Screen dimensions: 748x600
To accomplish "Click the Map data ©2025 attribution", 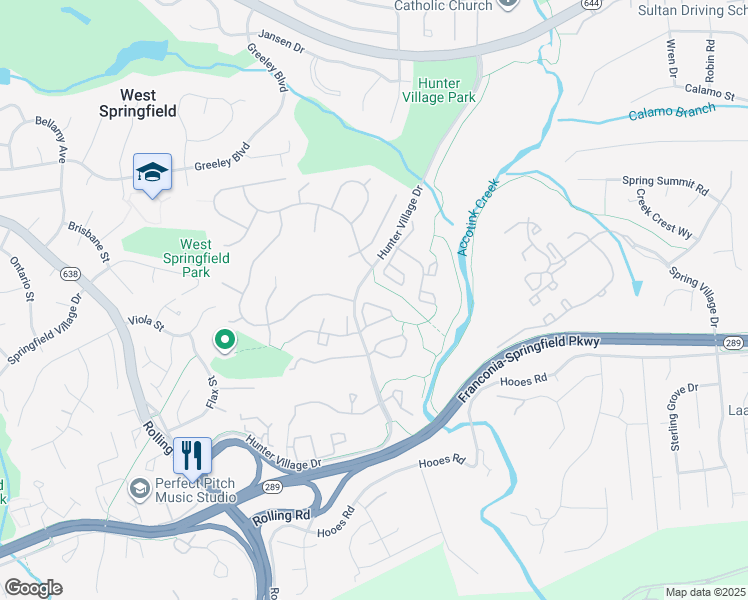I will point(705,593).
